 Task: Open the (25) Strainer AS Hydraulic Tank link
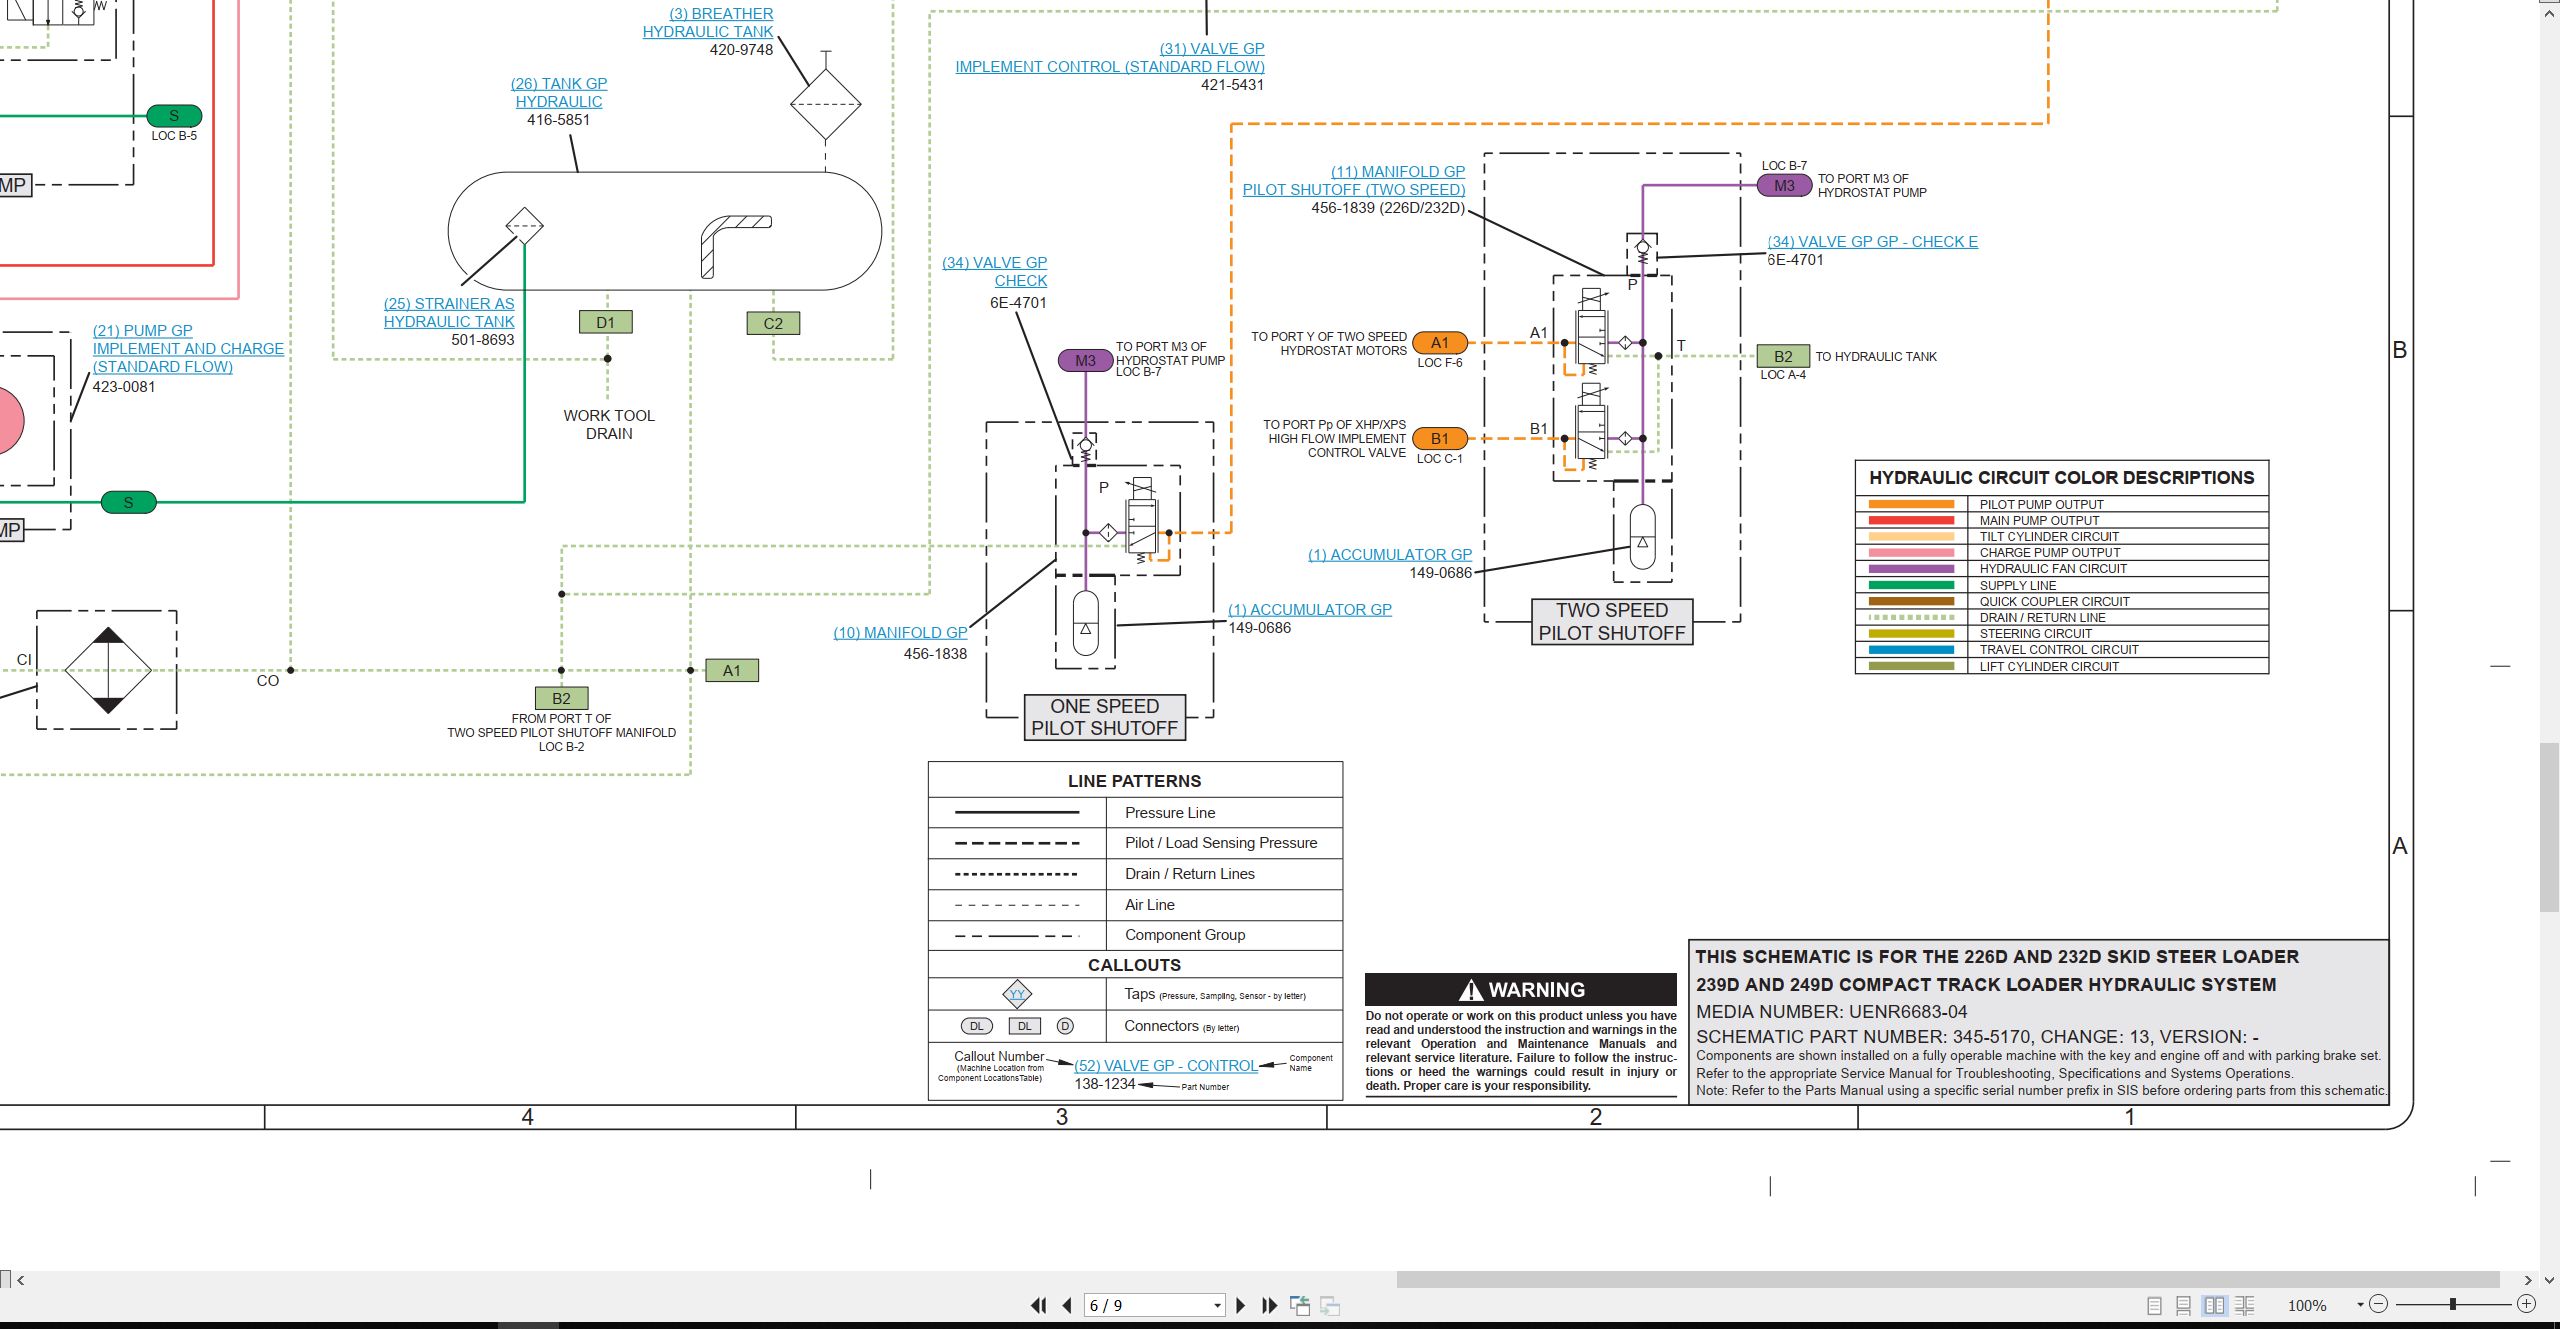pyautogui.click(x=449, y=313)
